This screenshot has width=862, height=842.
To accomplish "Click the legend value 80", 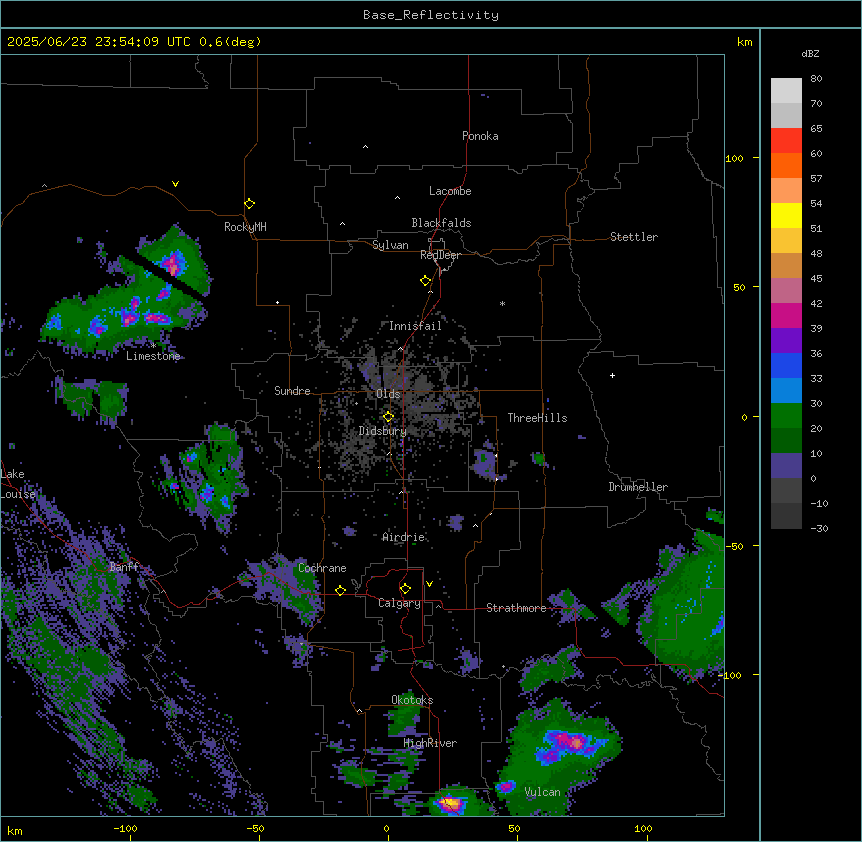I will coord(816,79).
